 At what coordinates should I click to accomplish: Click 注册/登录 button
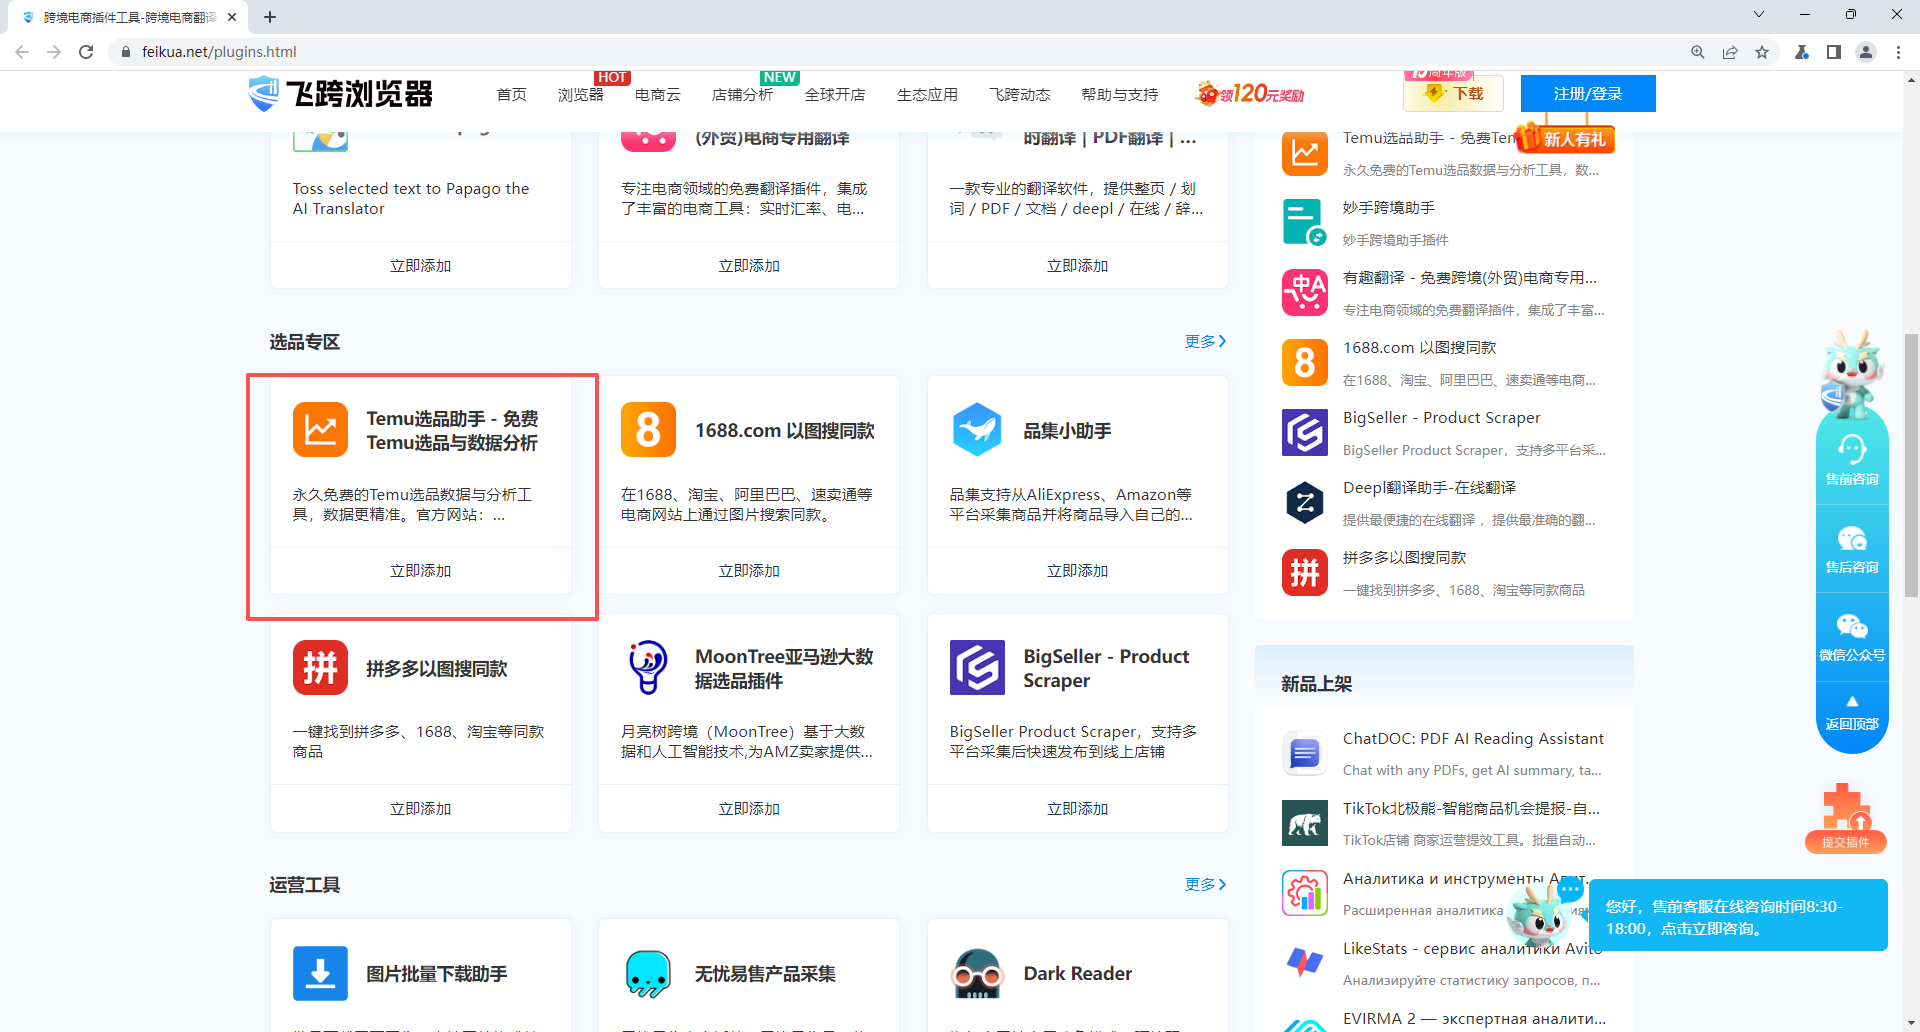coord(1588,93)
